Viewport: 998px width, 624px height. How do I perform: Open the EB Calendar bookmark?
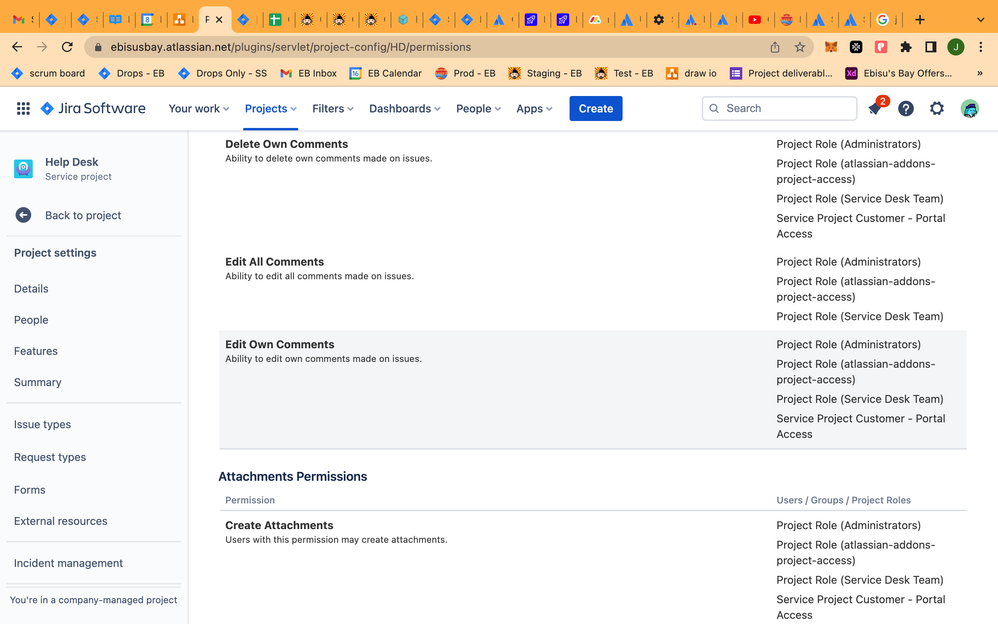386,73
